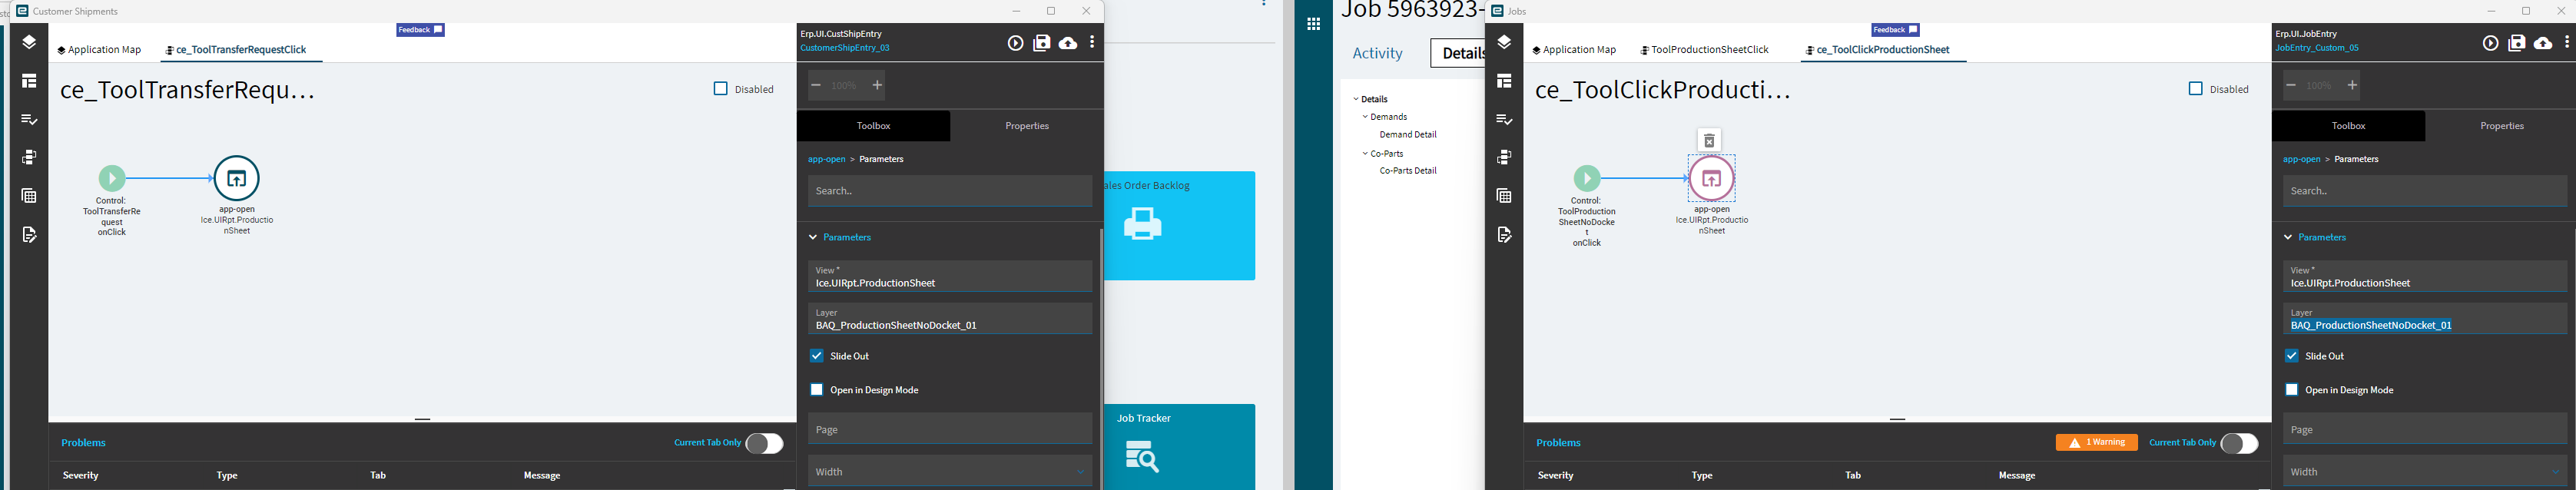Zoom in with plus in Customer Shipments
The height and width of the screenshot is (490, 2576).
(x=877, y=85)
